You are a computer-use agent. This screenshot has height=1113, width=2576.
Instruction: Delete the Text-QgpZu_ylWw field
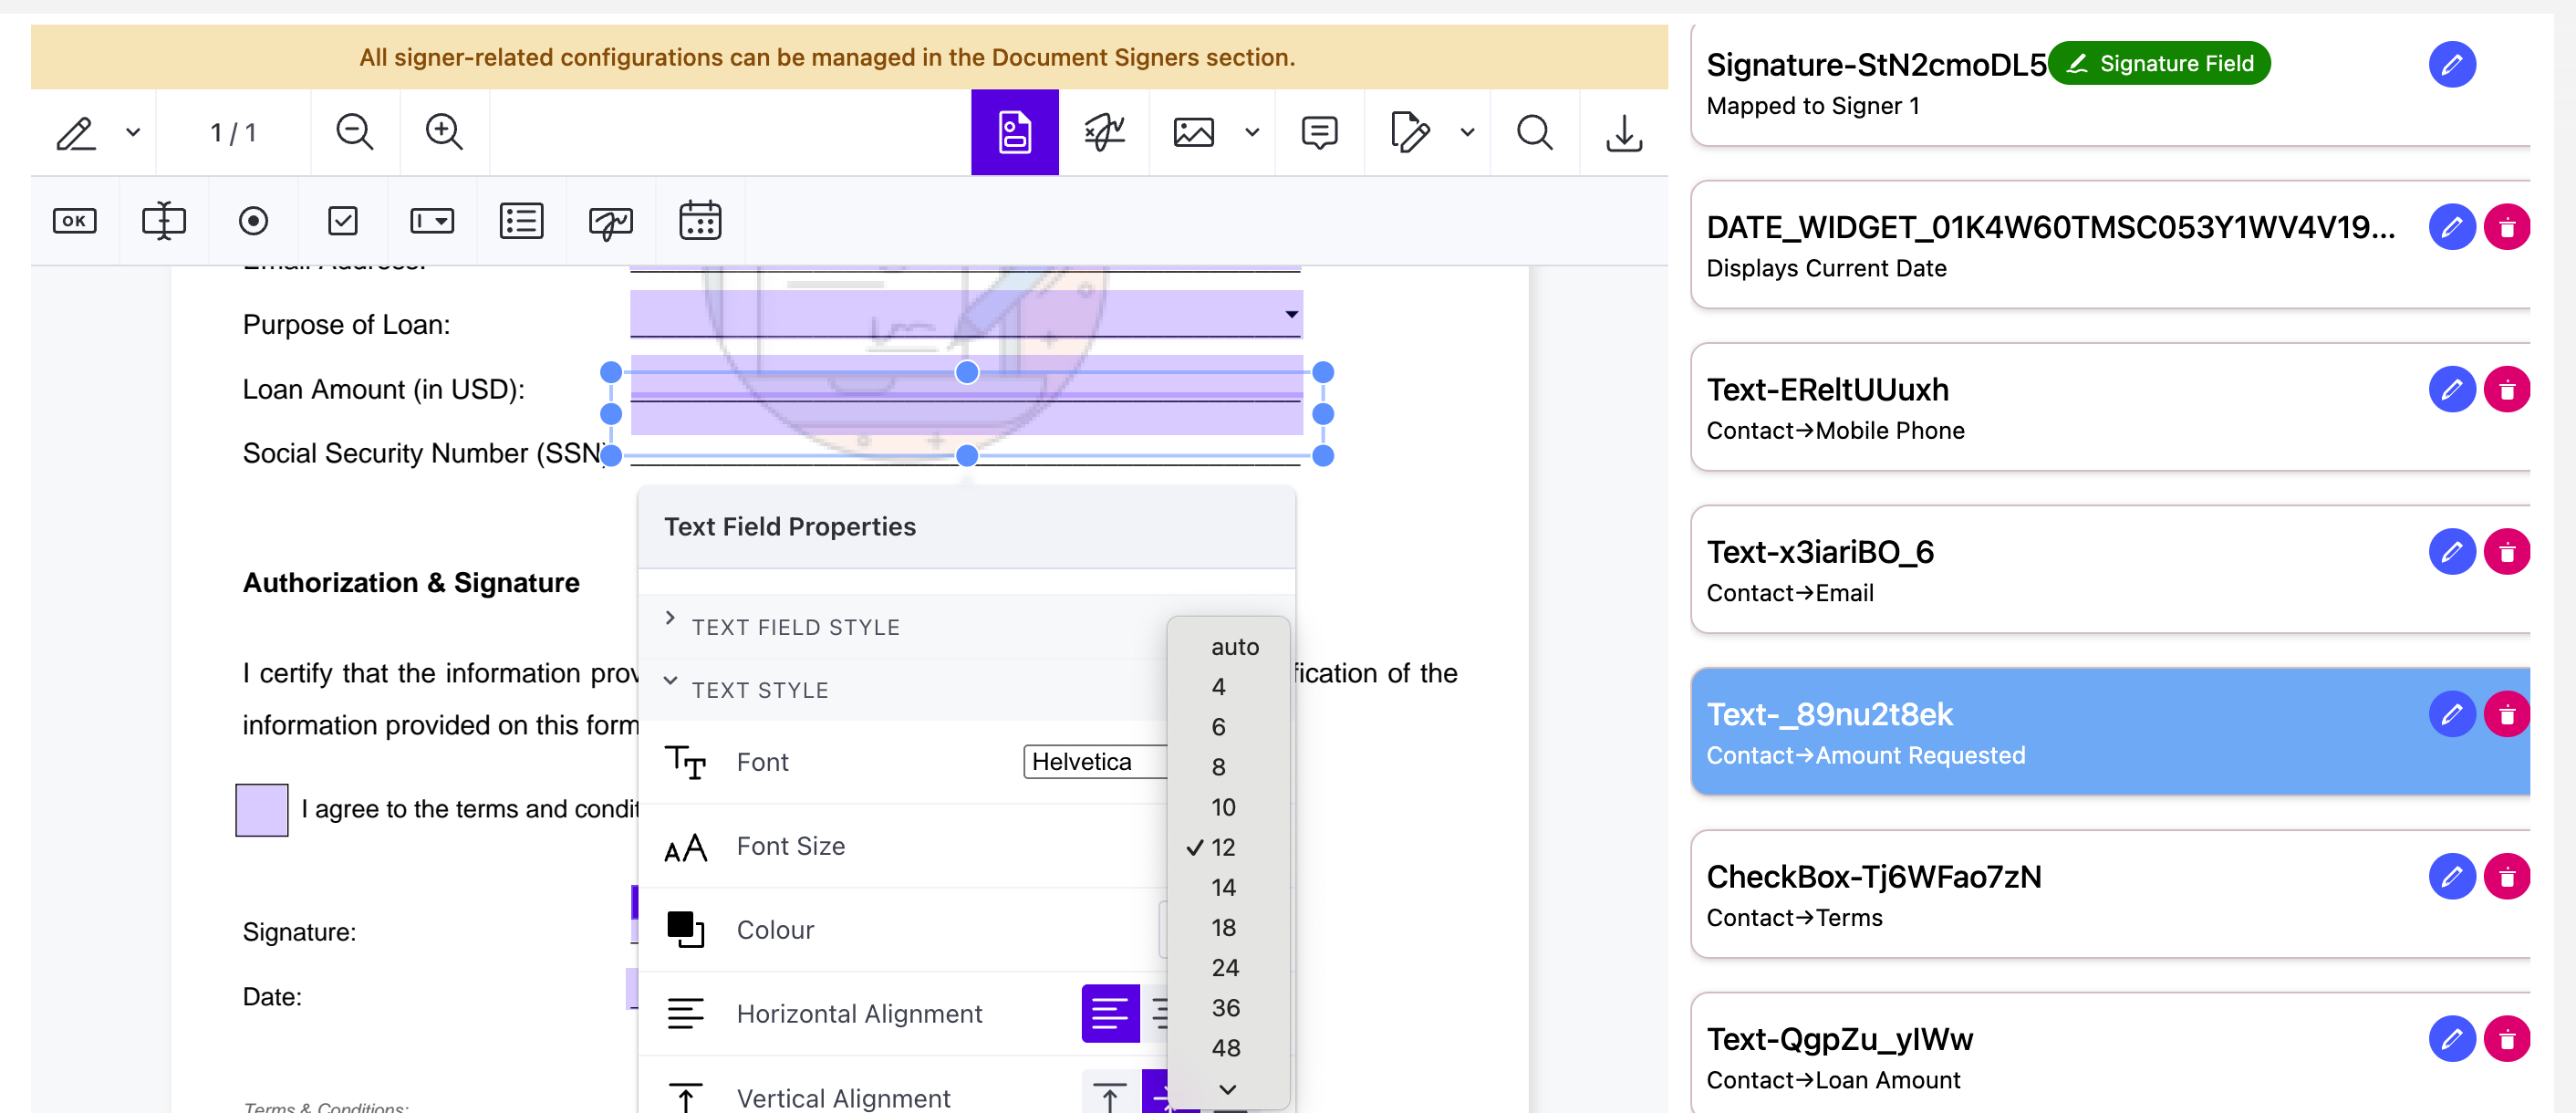click(2506, 1039)
